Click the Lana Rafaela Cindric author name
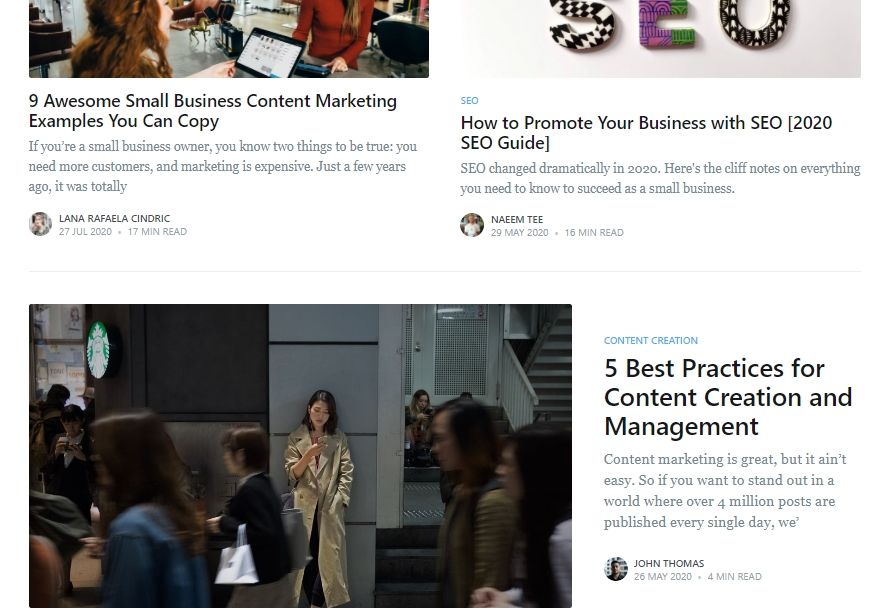Viewport: 888px width, 613px height. (x=114, y=218)
